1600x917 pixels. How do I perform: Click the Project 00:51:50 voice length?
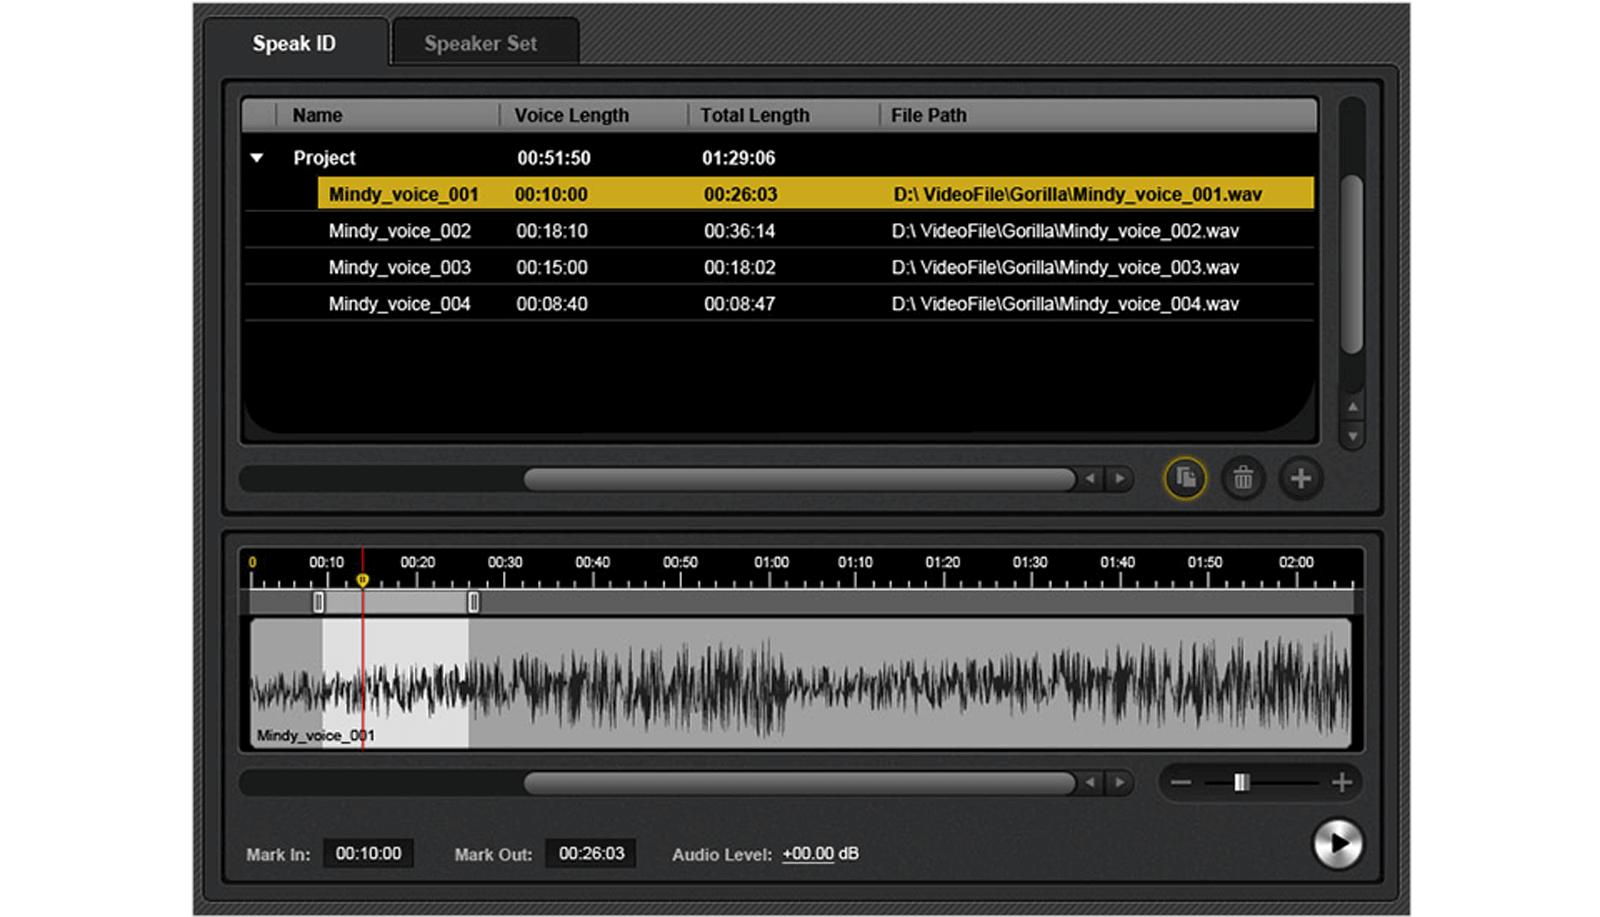coord(554,158)
